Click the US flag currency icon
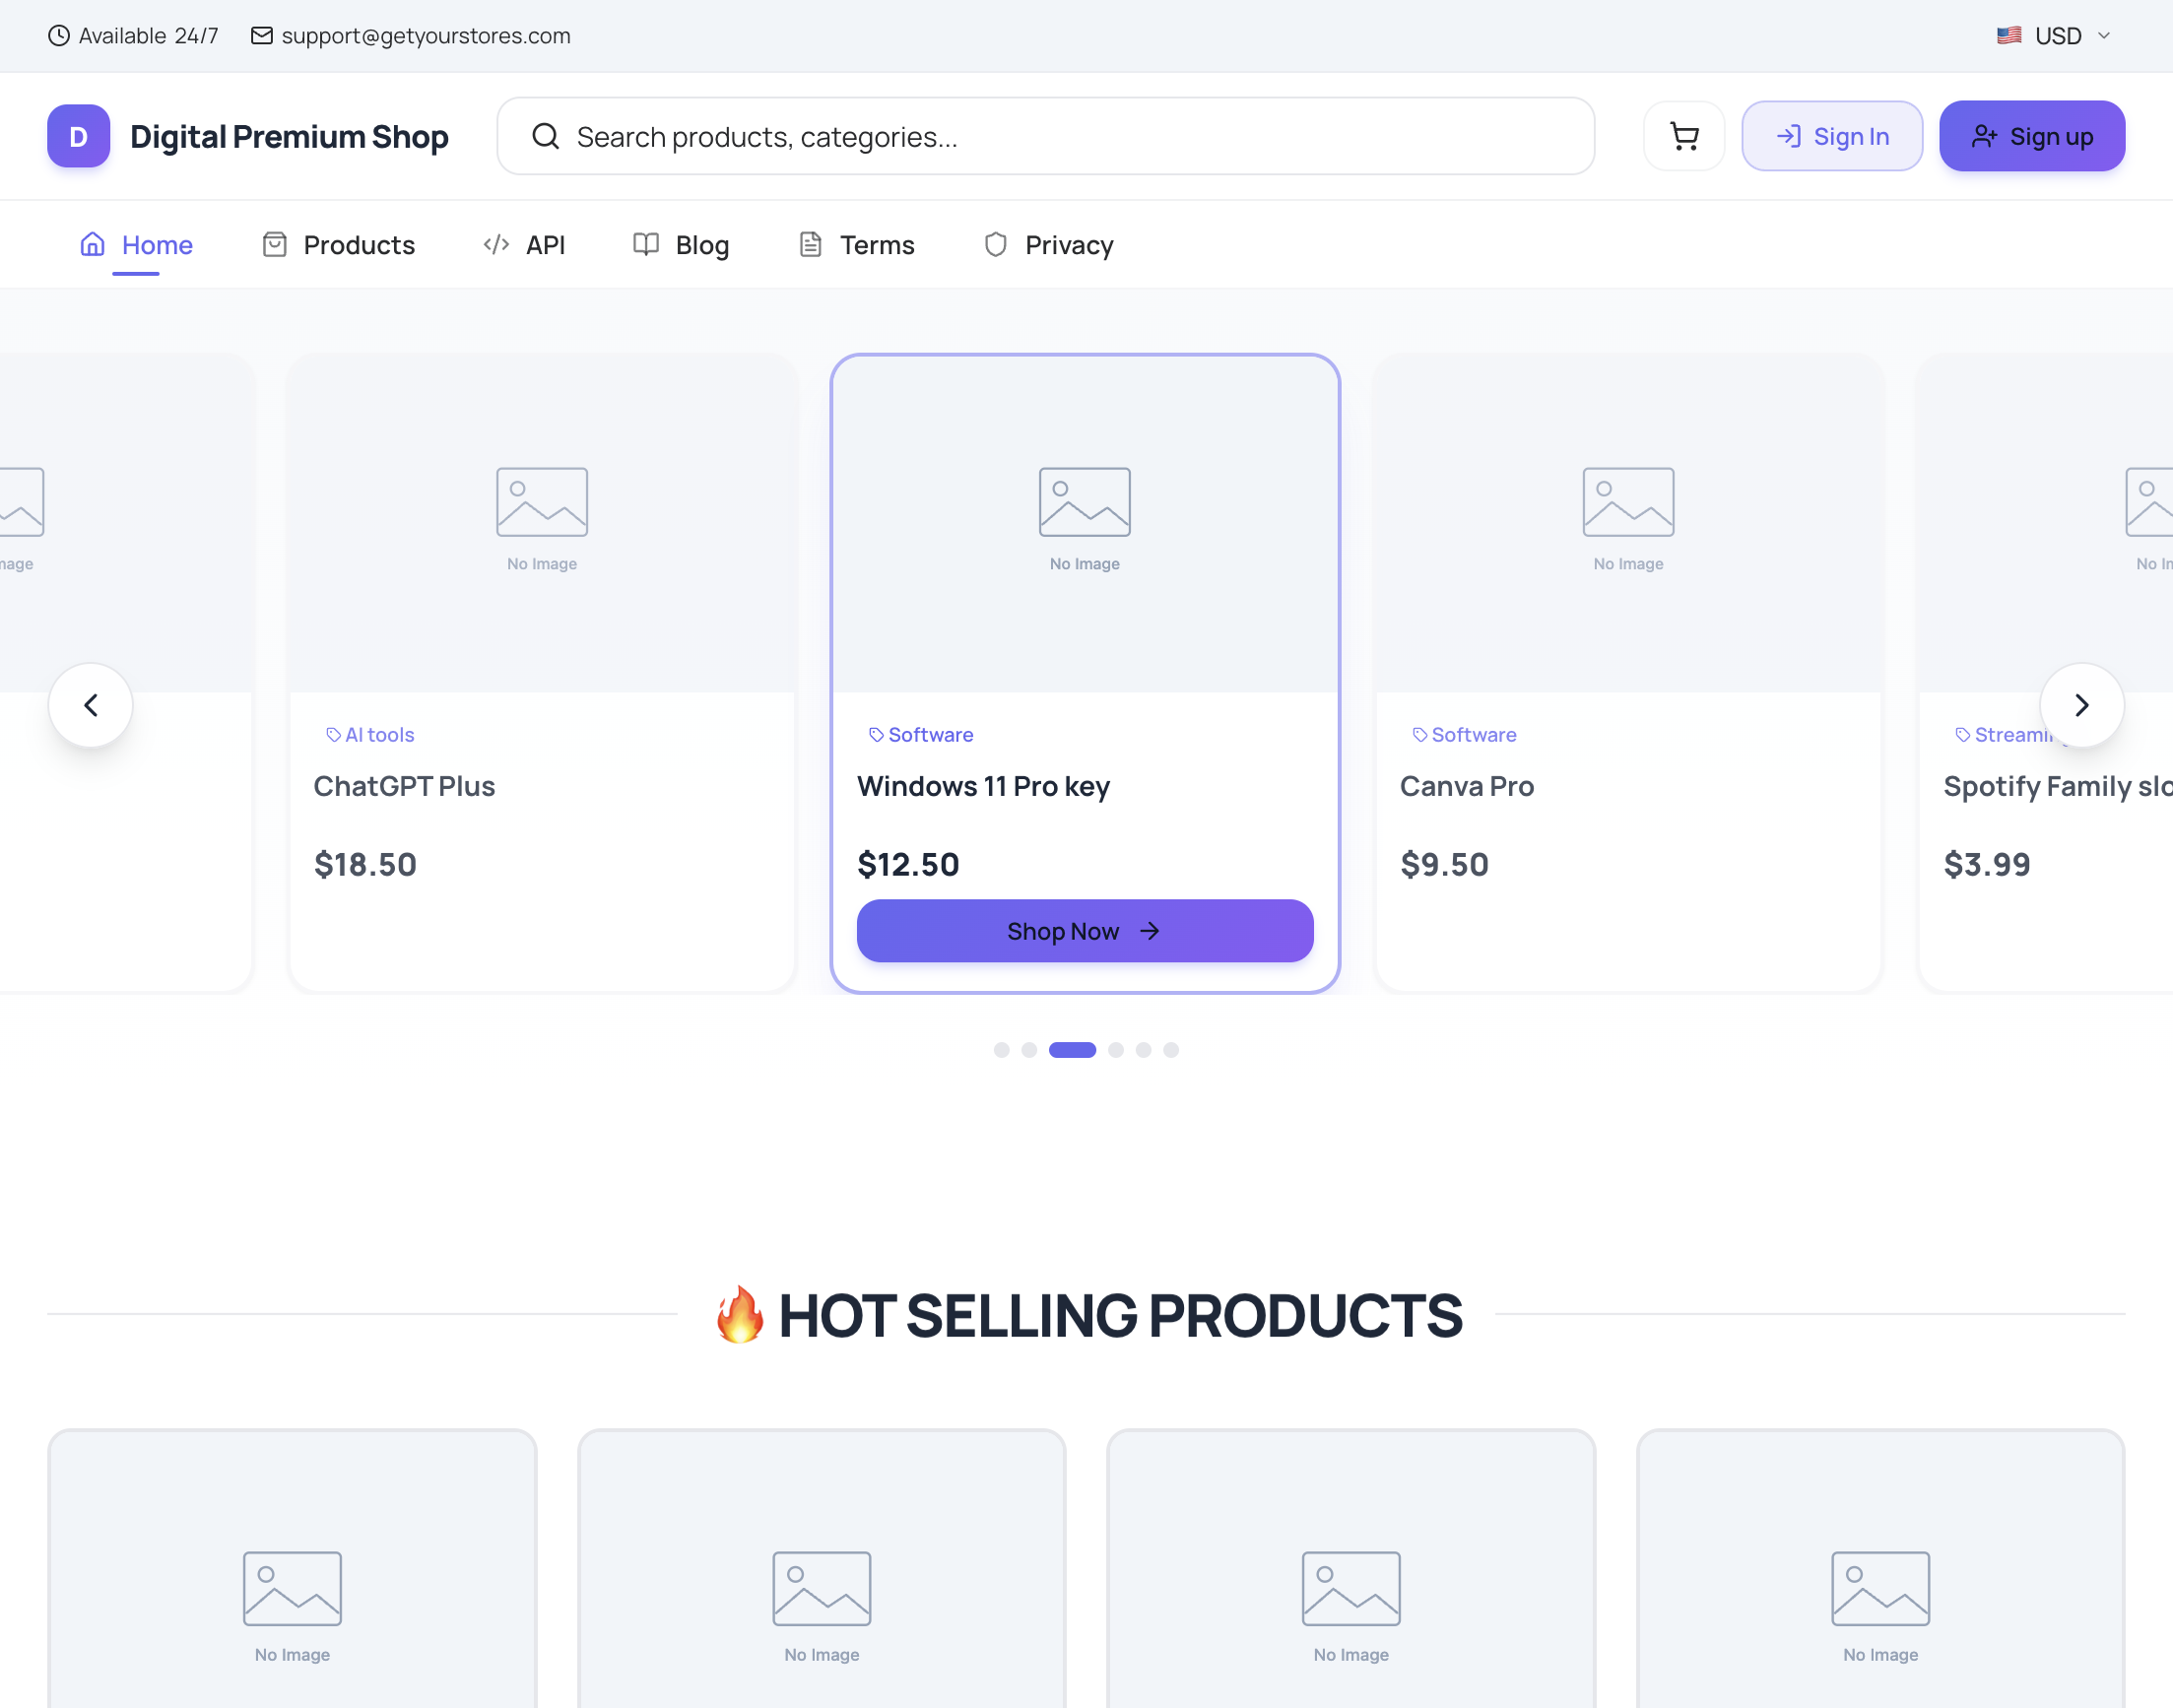Viewport: 2173px width, 1708px height. click(x=2008, y=36)
